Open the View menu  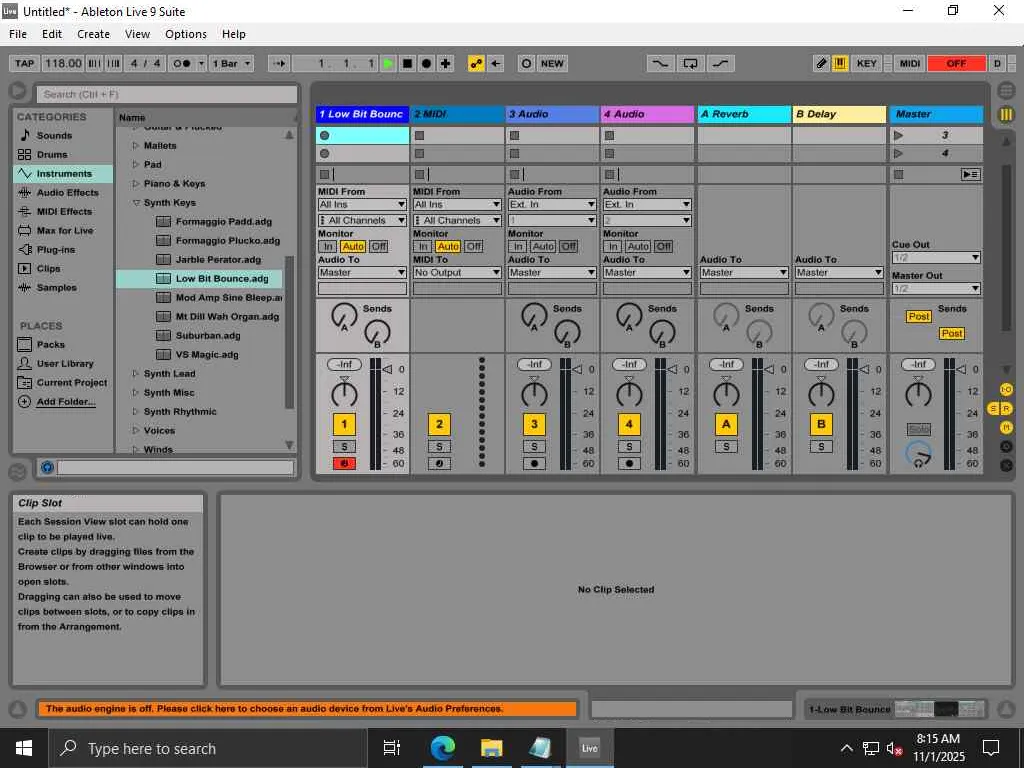[137, 34]
